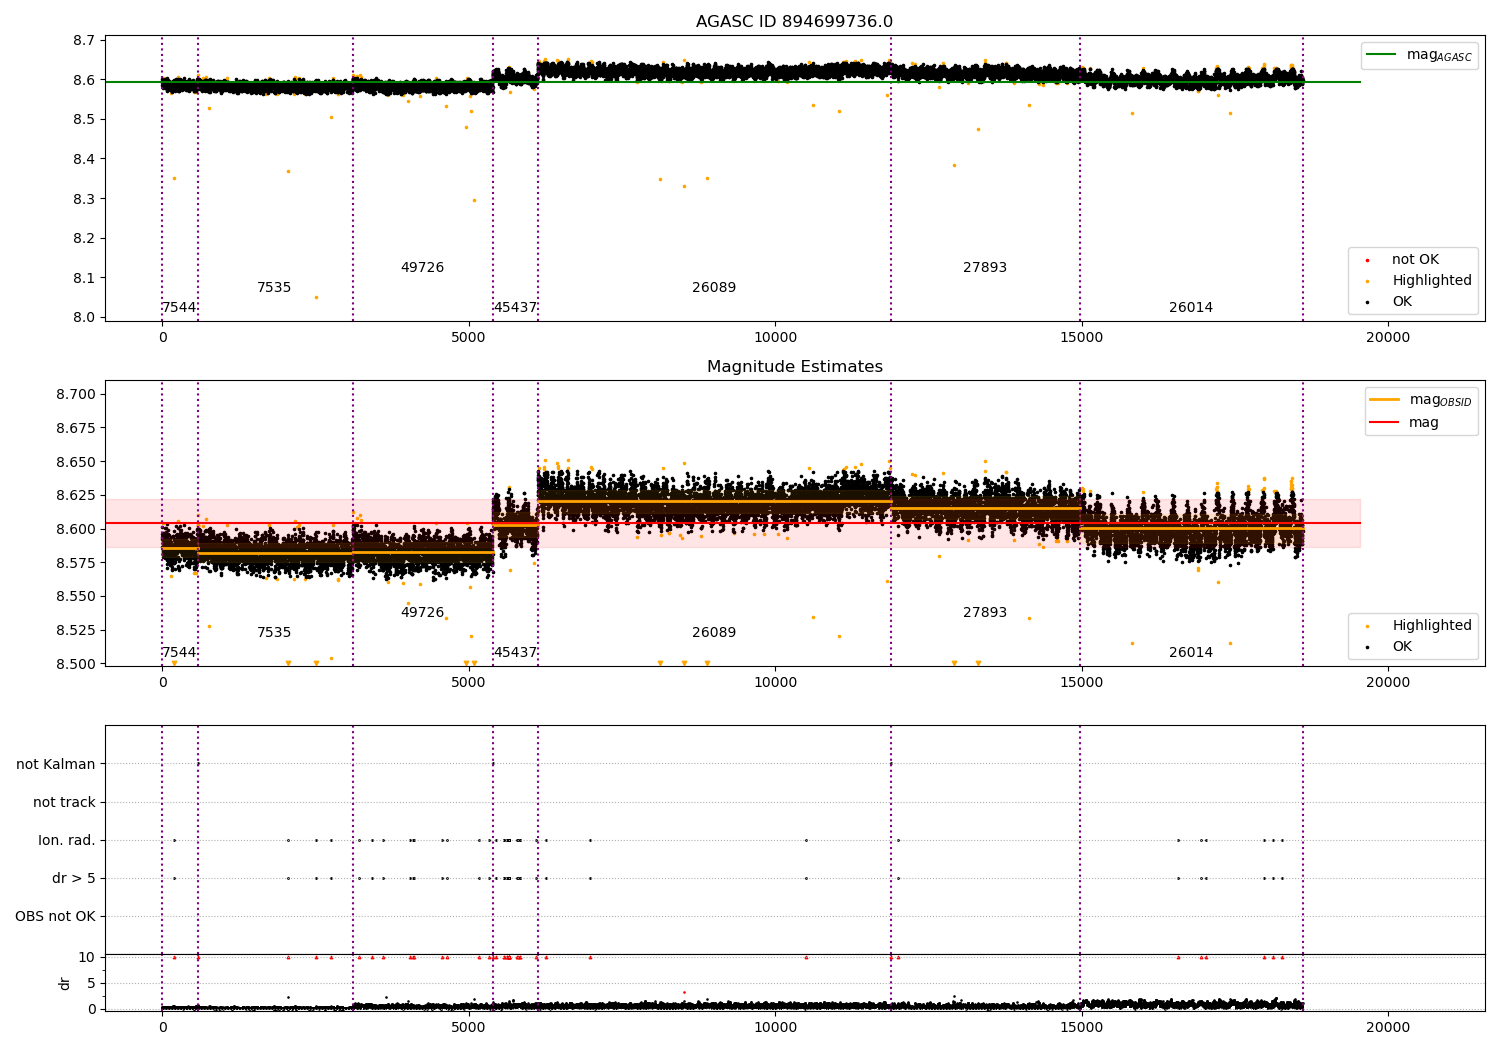This screenshot has width=1500, height=1050.
Task: Click obsid label 7535 in Magnitude Estimates plot
Action: tap(274, 633)
